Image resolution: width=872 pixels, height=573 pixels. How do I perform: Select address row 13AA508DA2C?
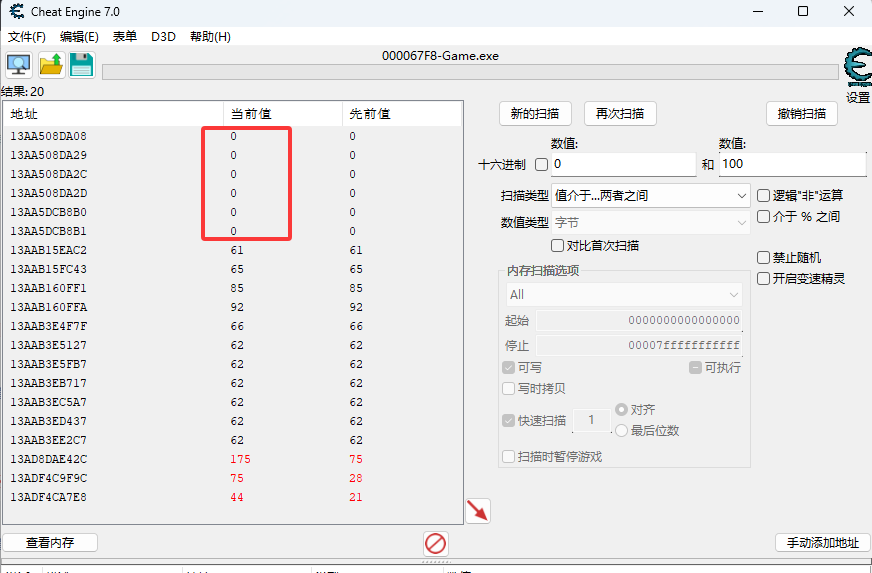tap(233, 174)
